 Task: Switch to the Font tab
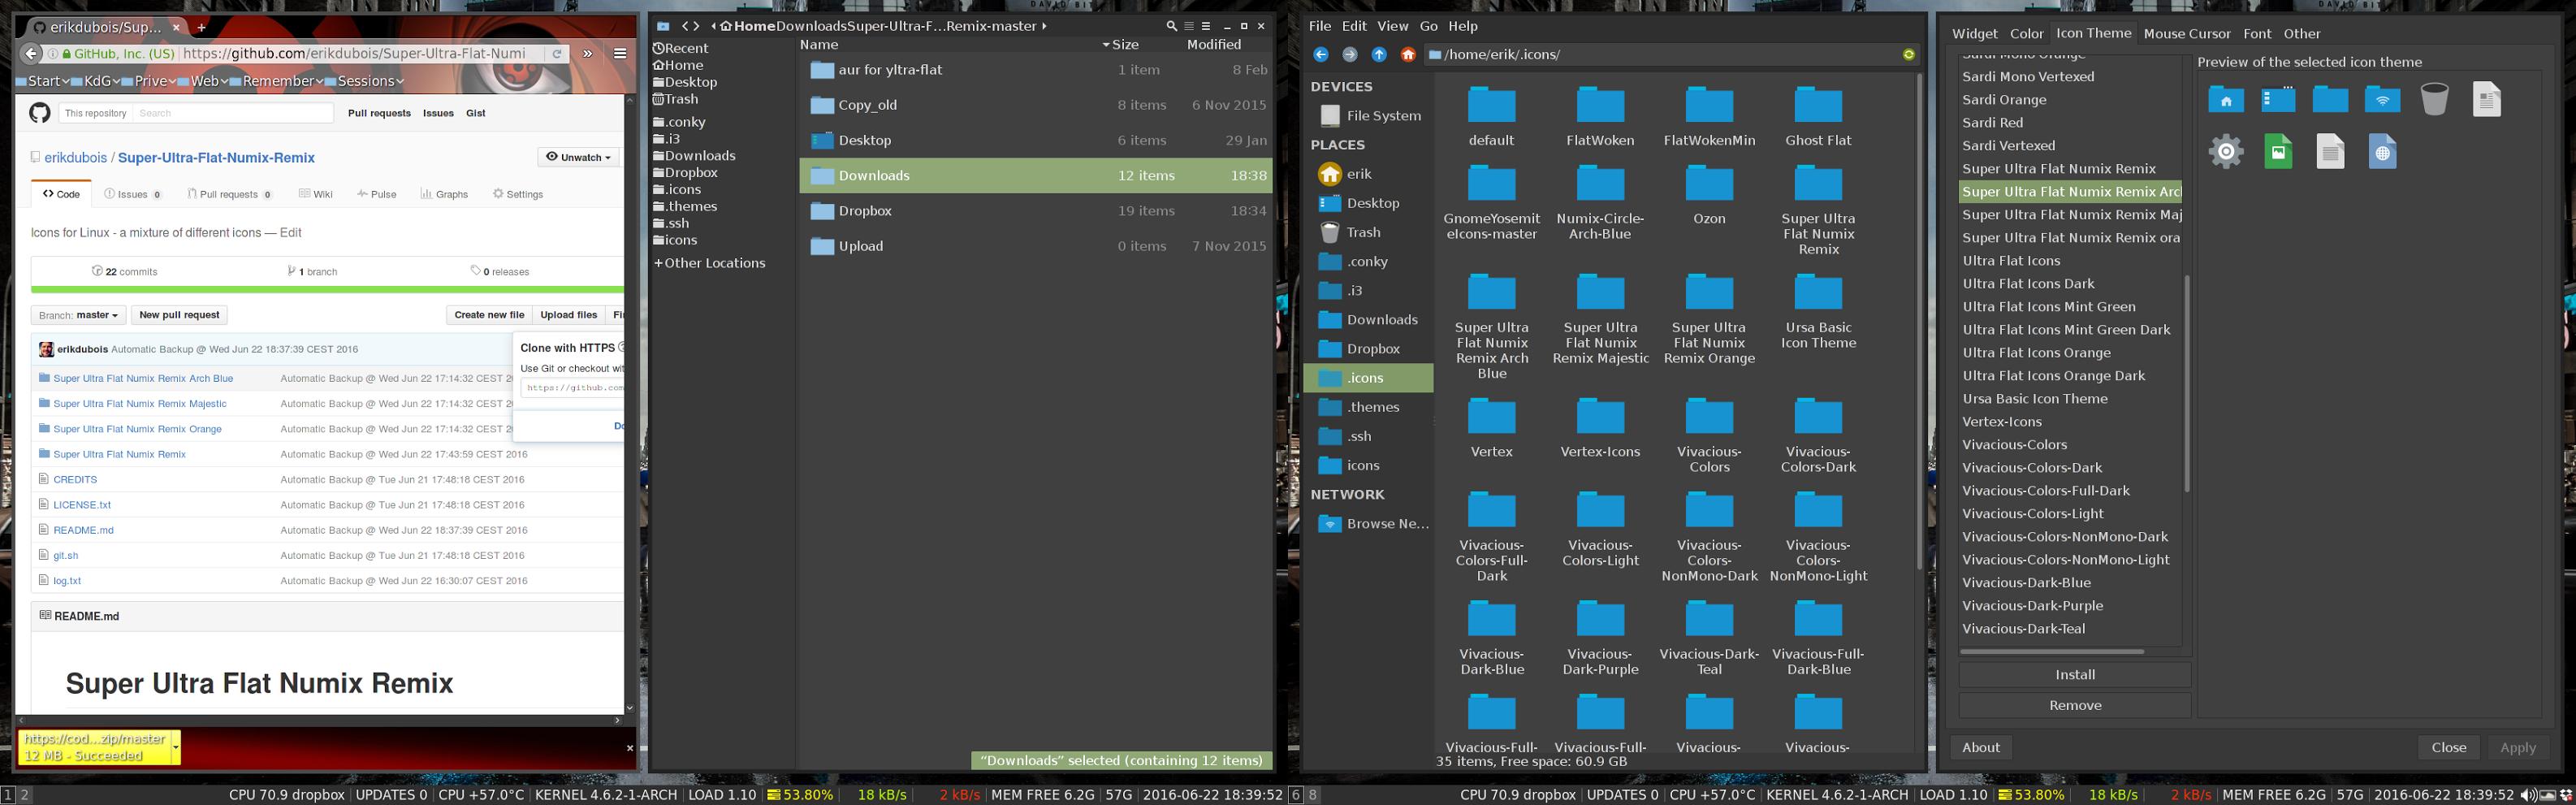point(2257,33)
